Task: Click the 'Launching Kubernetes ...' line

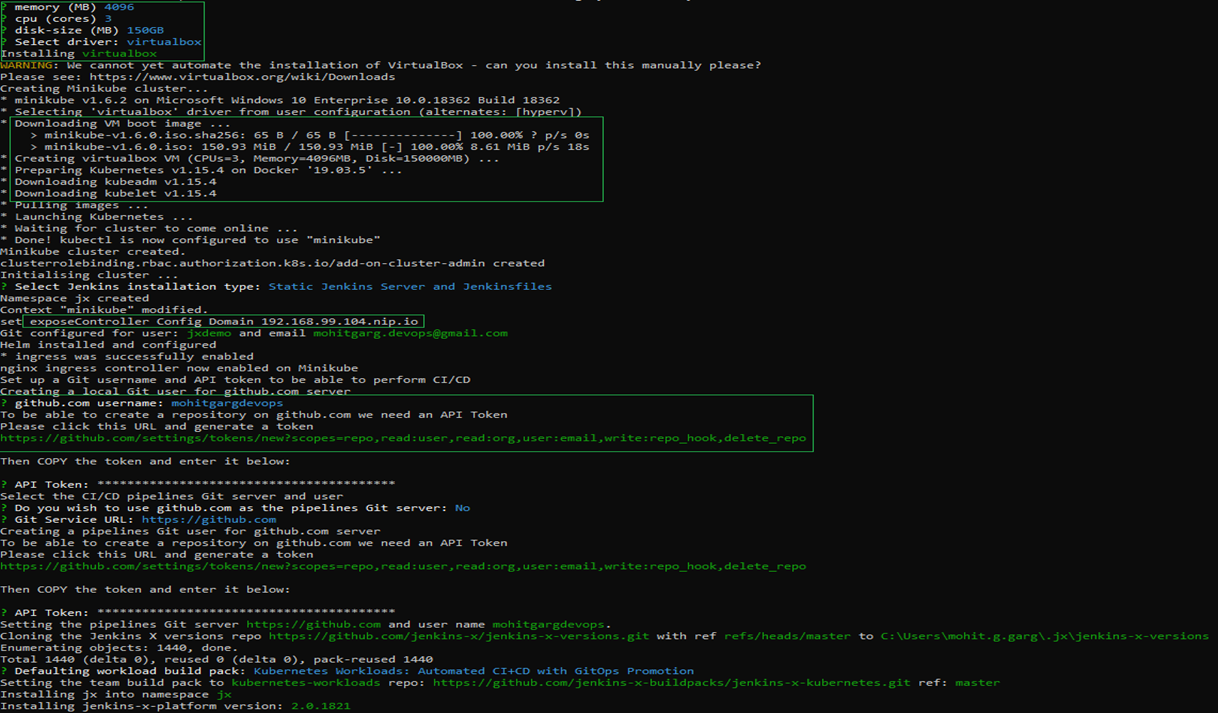Action: tap(97, 217)
